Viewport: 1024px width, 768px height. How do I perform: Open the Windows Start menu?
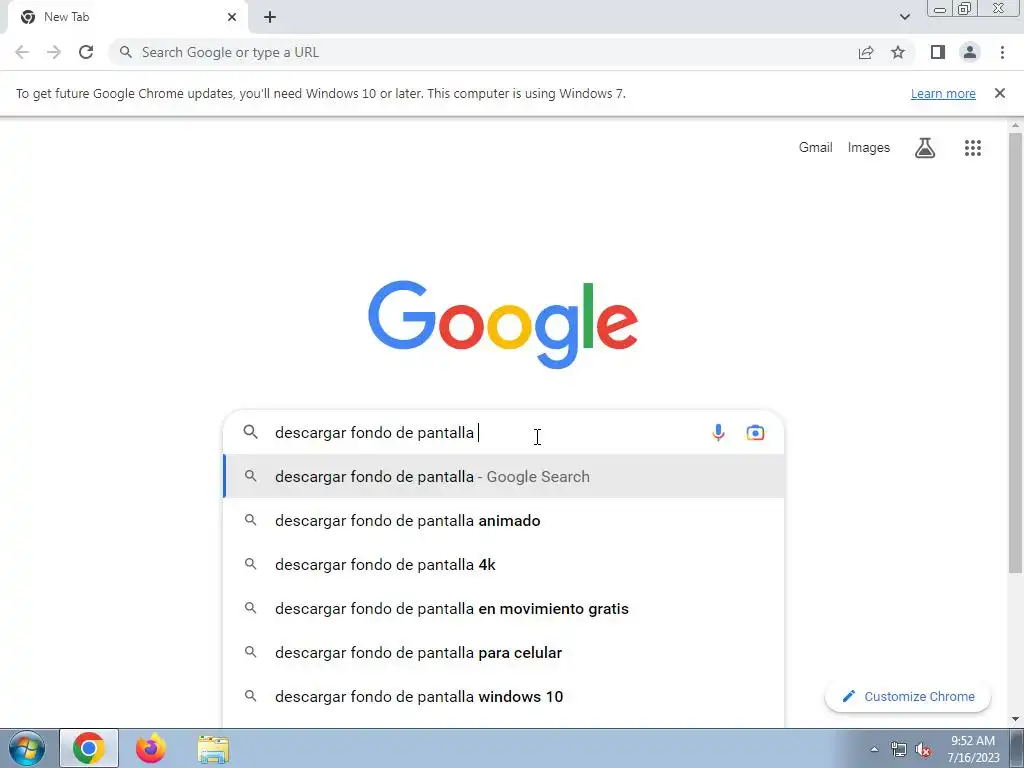[x=27, y=748]
